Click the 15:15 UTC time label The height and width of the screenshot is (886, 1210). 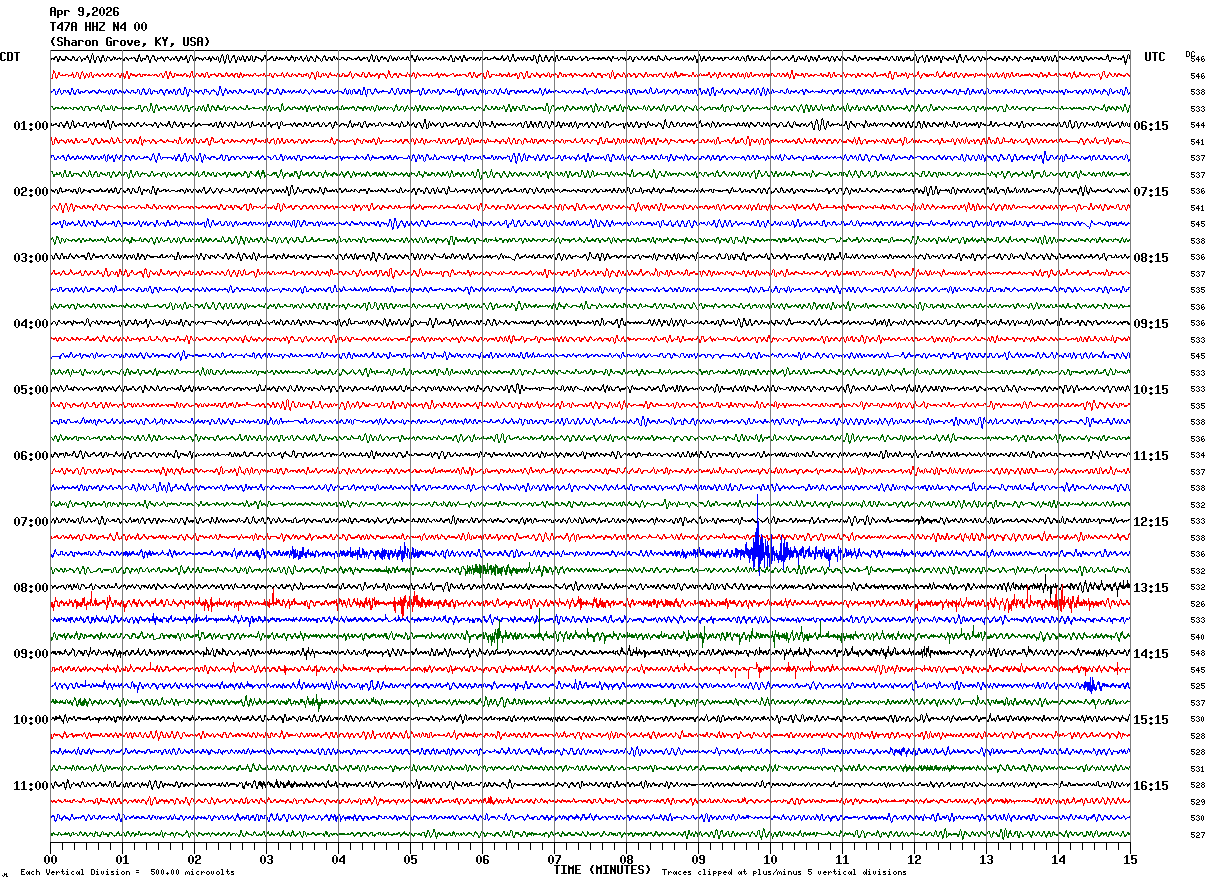pos(1151,720)
